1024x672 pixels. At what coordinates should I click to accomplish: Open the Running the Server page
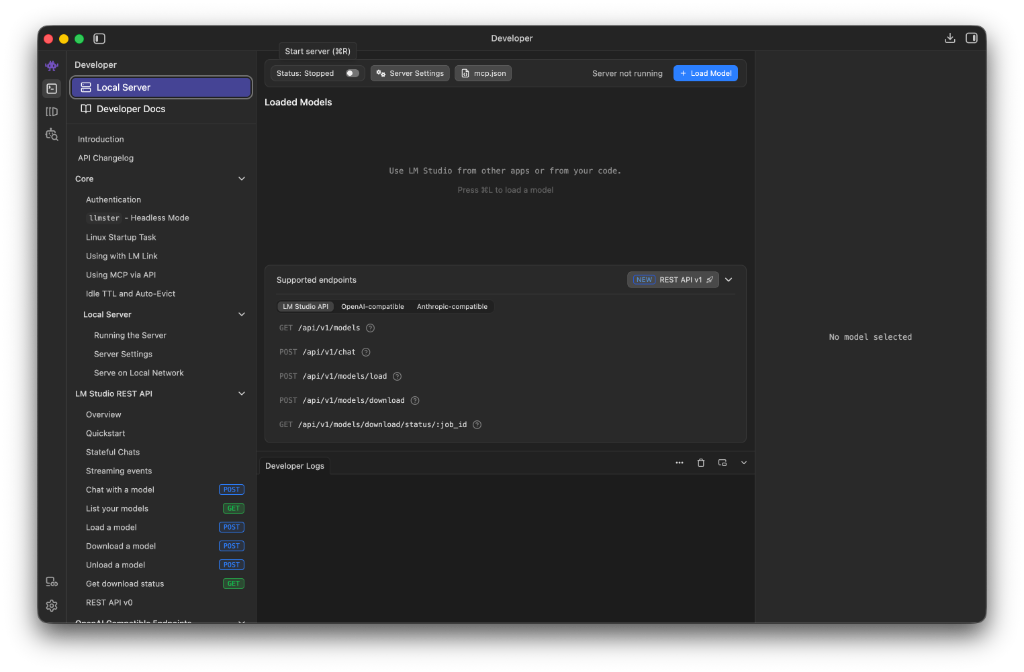130,335
